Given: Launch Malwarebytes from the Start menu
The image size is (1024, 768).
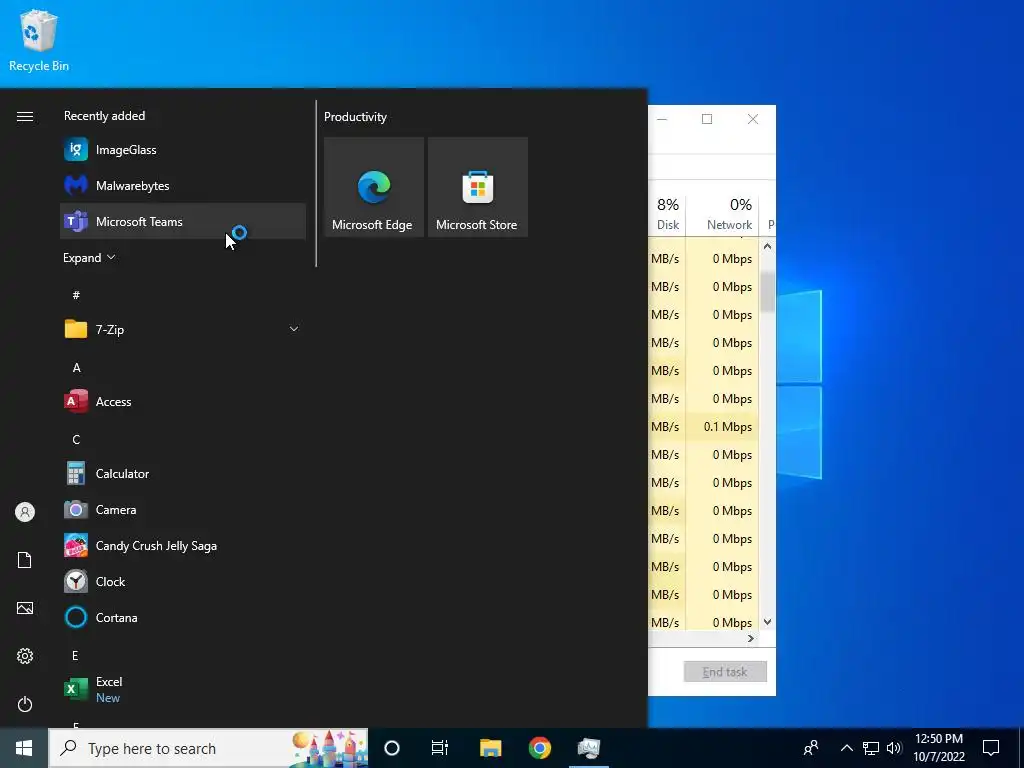Looking at the screenshot, I should pos(183,185).
